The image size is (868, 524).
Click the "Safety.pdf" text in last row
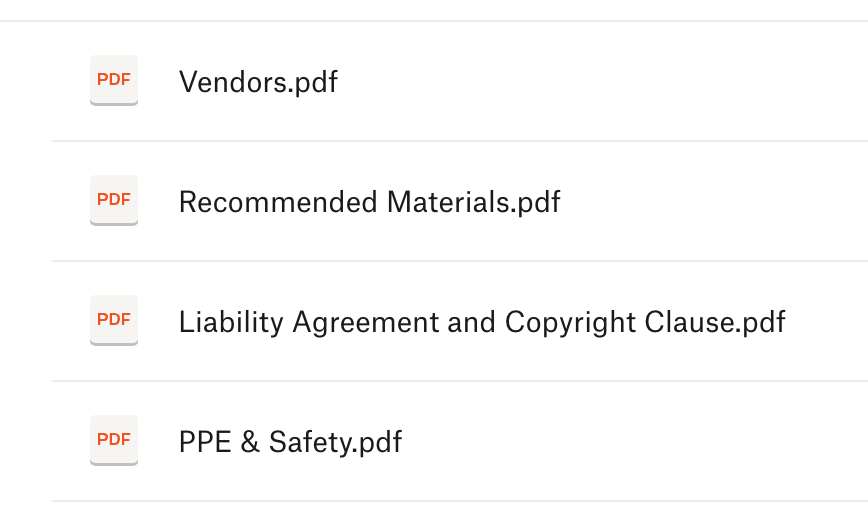[335, 442]
